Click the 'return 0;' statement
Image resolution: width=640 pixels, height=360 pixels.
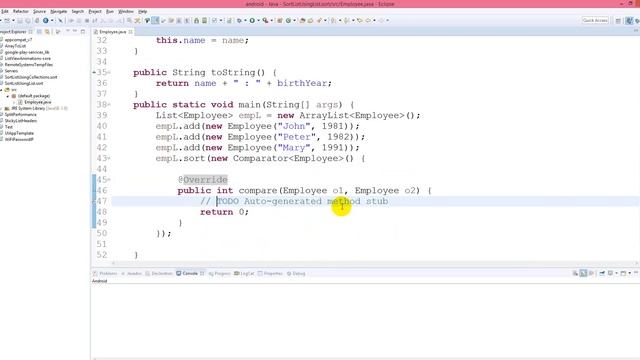pos(224,212)
